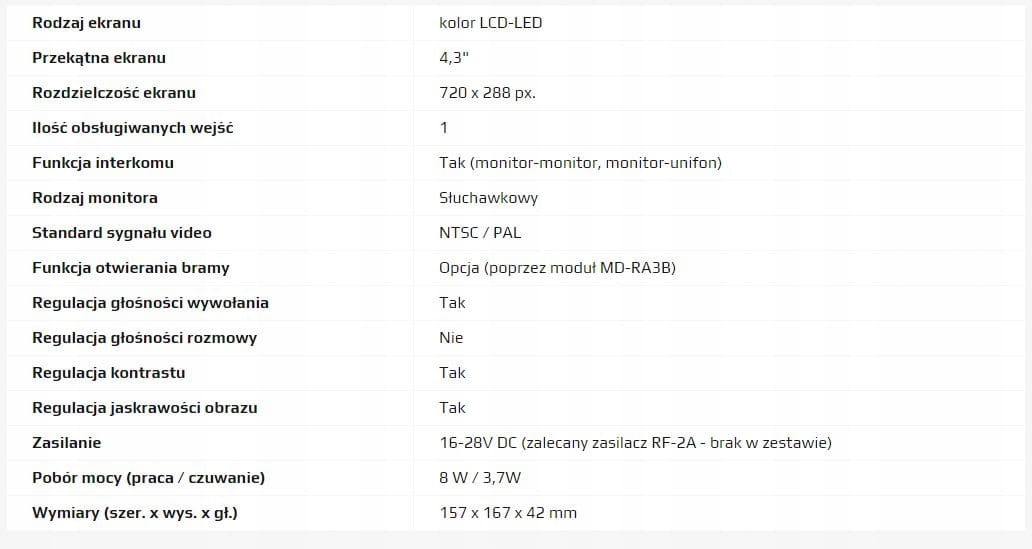
Task: Click the 'Tak (monitor-monitor, monitor-unifon)' value
Action: tap(580, 162)
